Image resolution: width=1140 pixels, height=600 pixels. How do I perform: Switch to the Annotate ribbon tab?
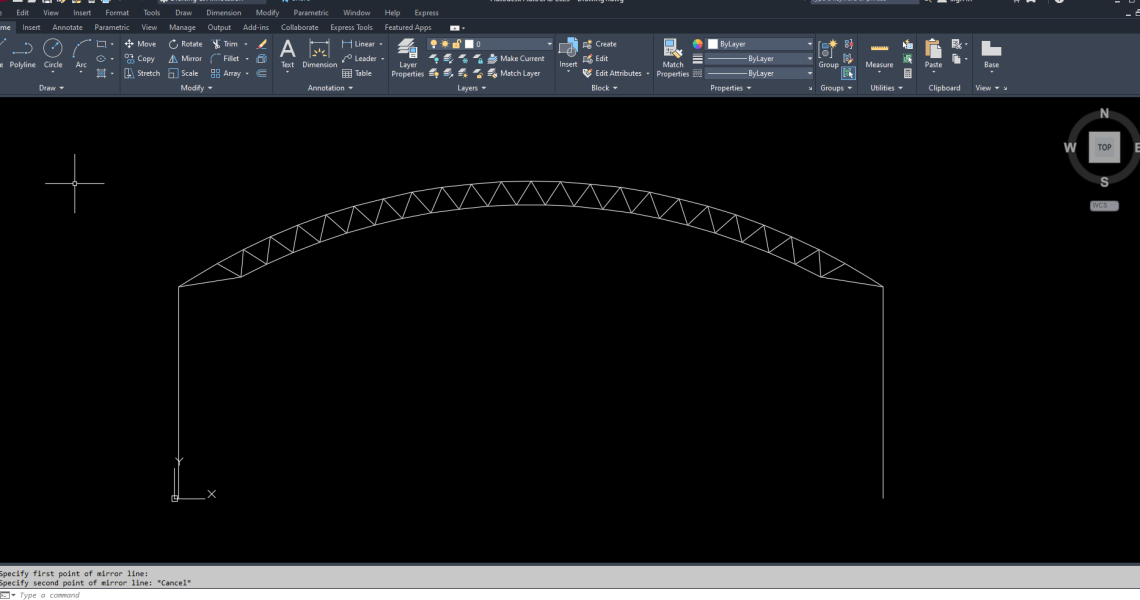click(68, 28)
